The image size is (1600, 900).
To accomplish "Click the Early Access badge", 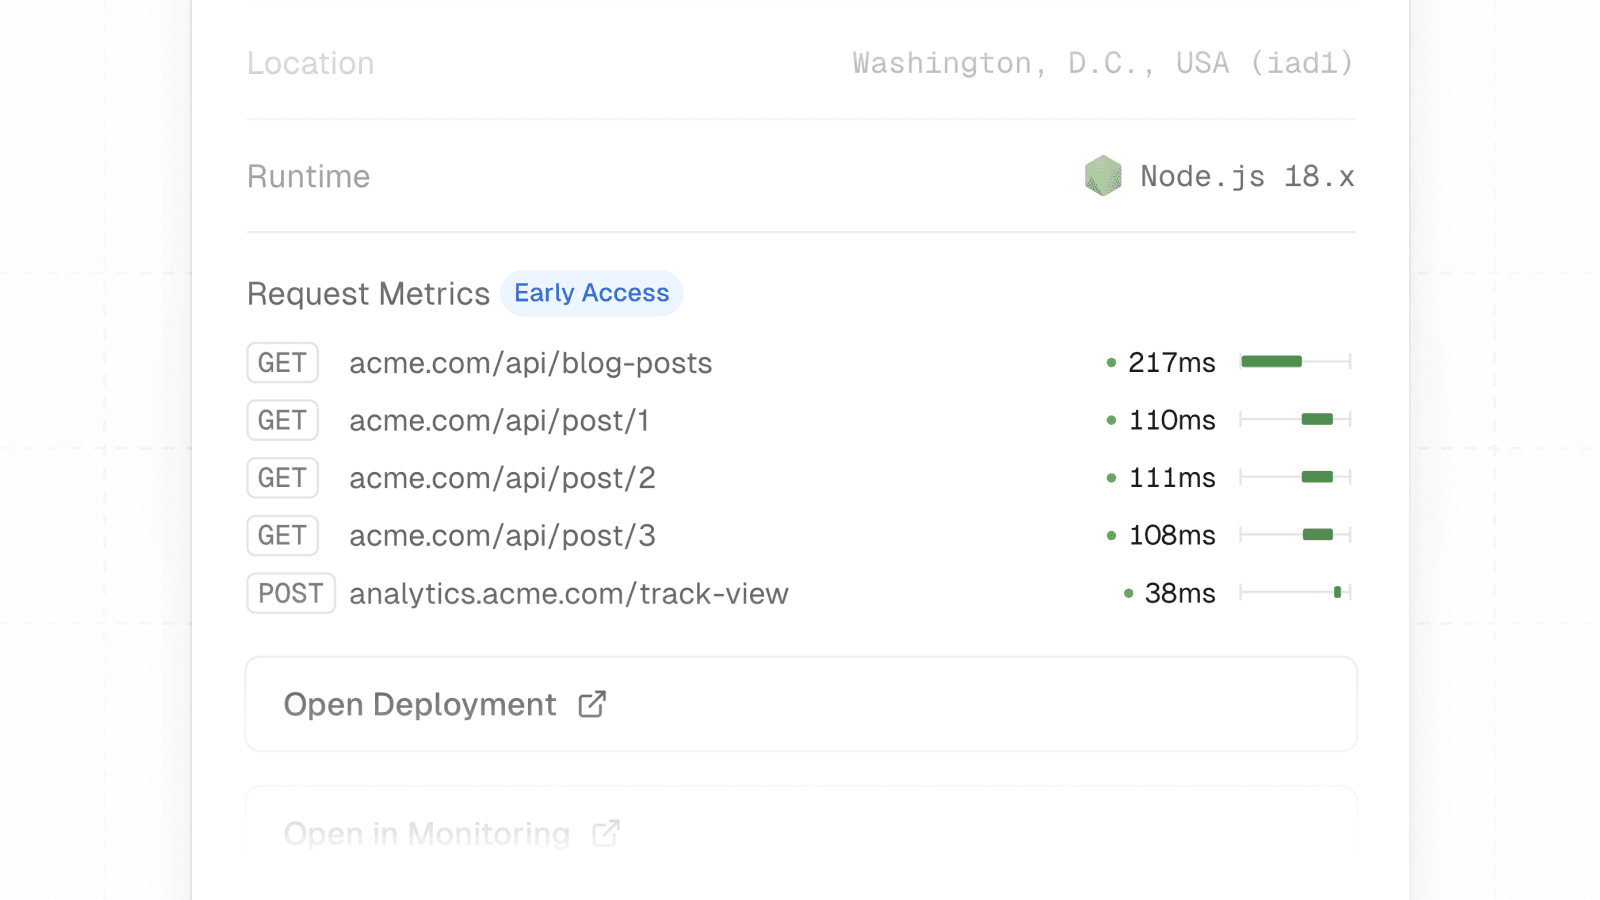I will tap(592, 293).
